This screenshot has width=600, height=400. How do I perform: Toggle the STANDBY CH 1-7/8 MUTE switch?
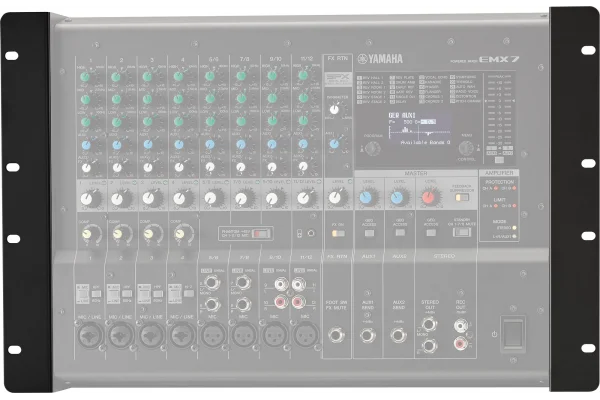point(462,232)
